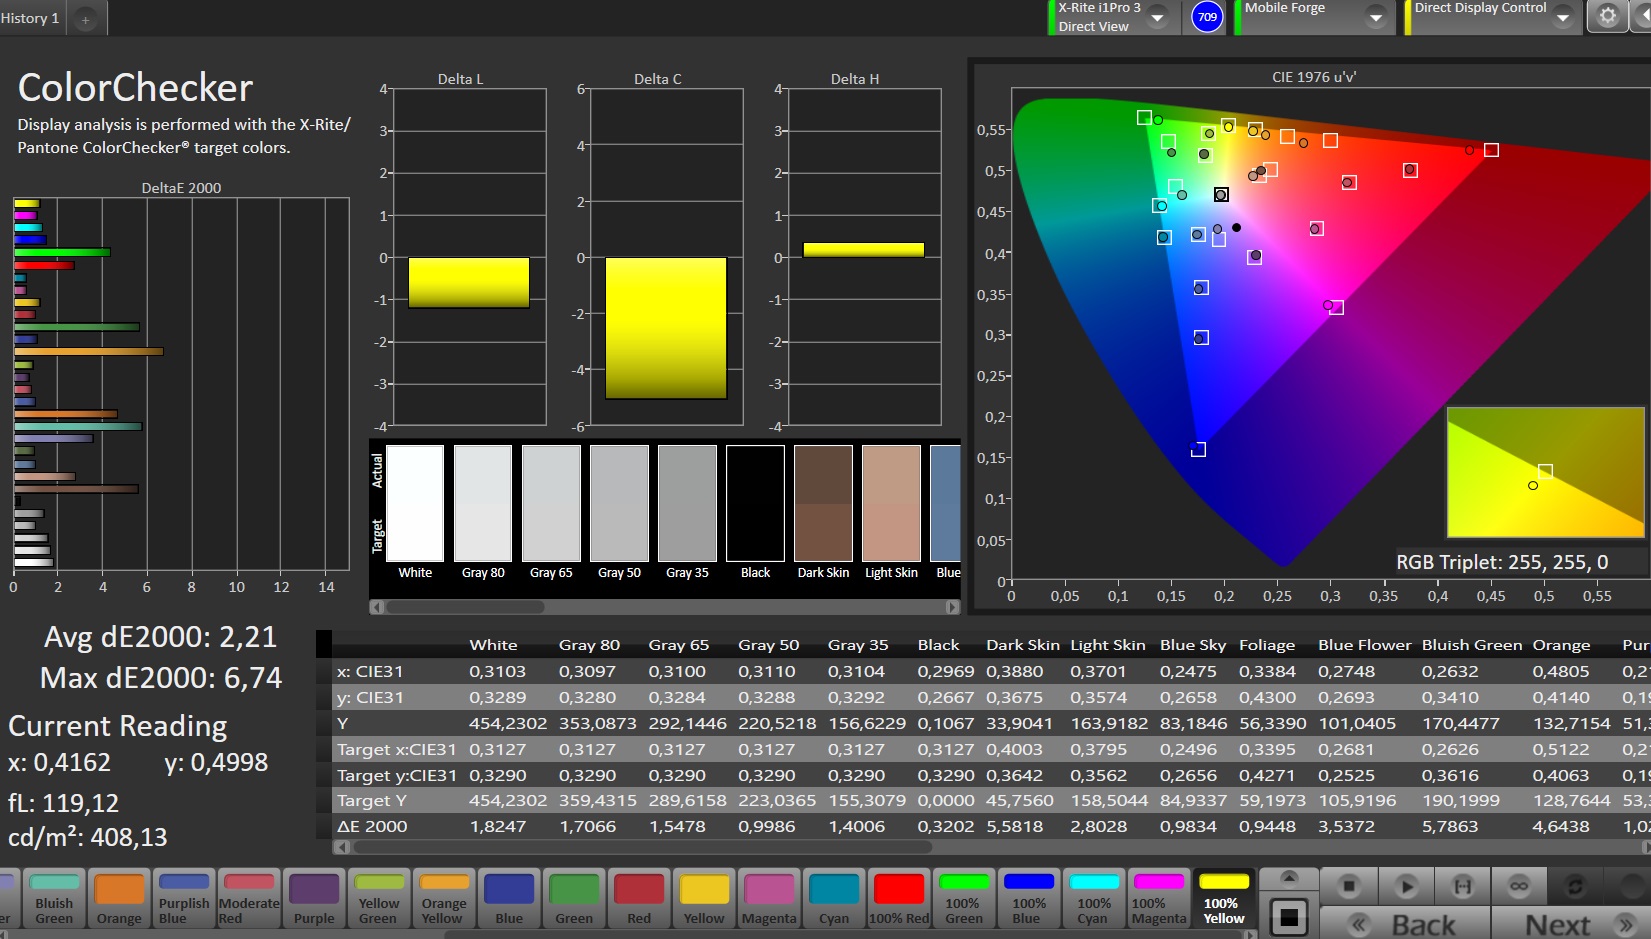1651x939 pixels.
Task: Expand the Direct Display Control dropdown
Action: (x=1562, y=18)
